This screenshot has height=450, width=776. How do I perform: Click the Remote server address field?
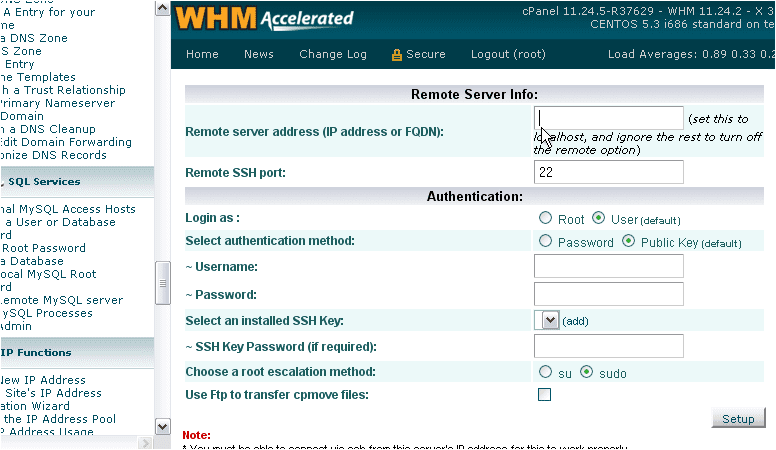click(609, 119)
